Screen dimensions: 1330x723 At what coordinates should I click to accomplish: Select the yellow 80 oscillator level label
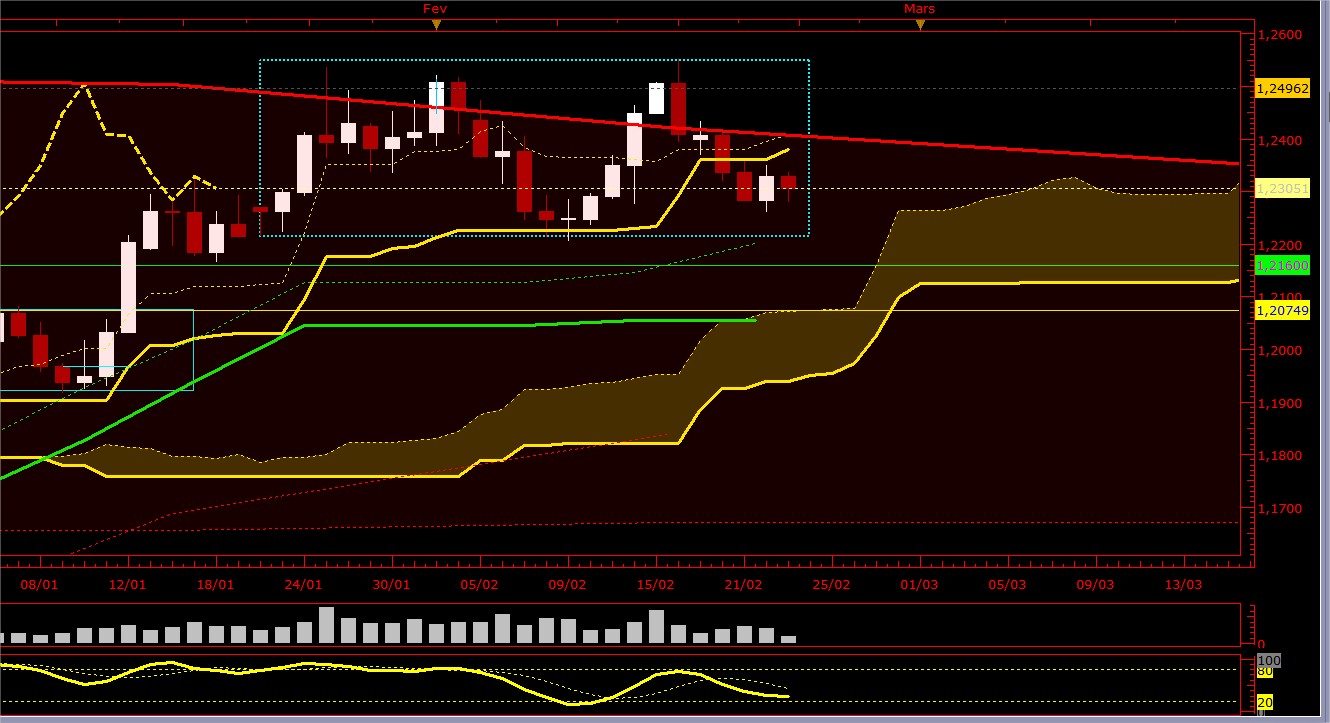(1263, 671)
